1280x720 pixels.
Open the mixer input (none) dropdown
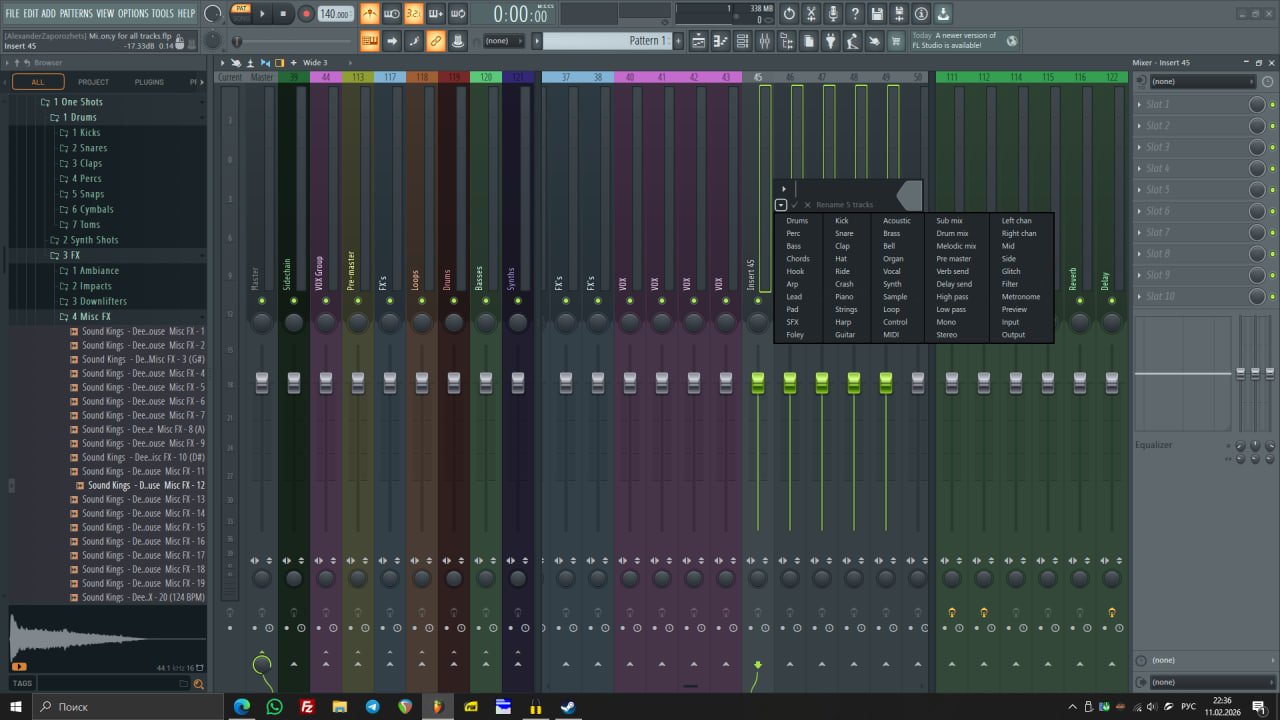pyautogui.click(x=1200, y=81)
